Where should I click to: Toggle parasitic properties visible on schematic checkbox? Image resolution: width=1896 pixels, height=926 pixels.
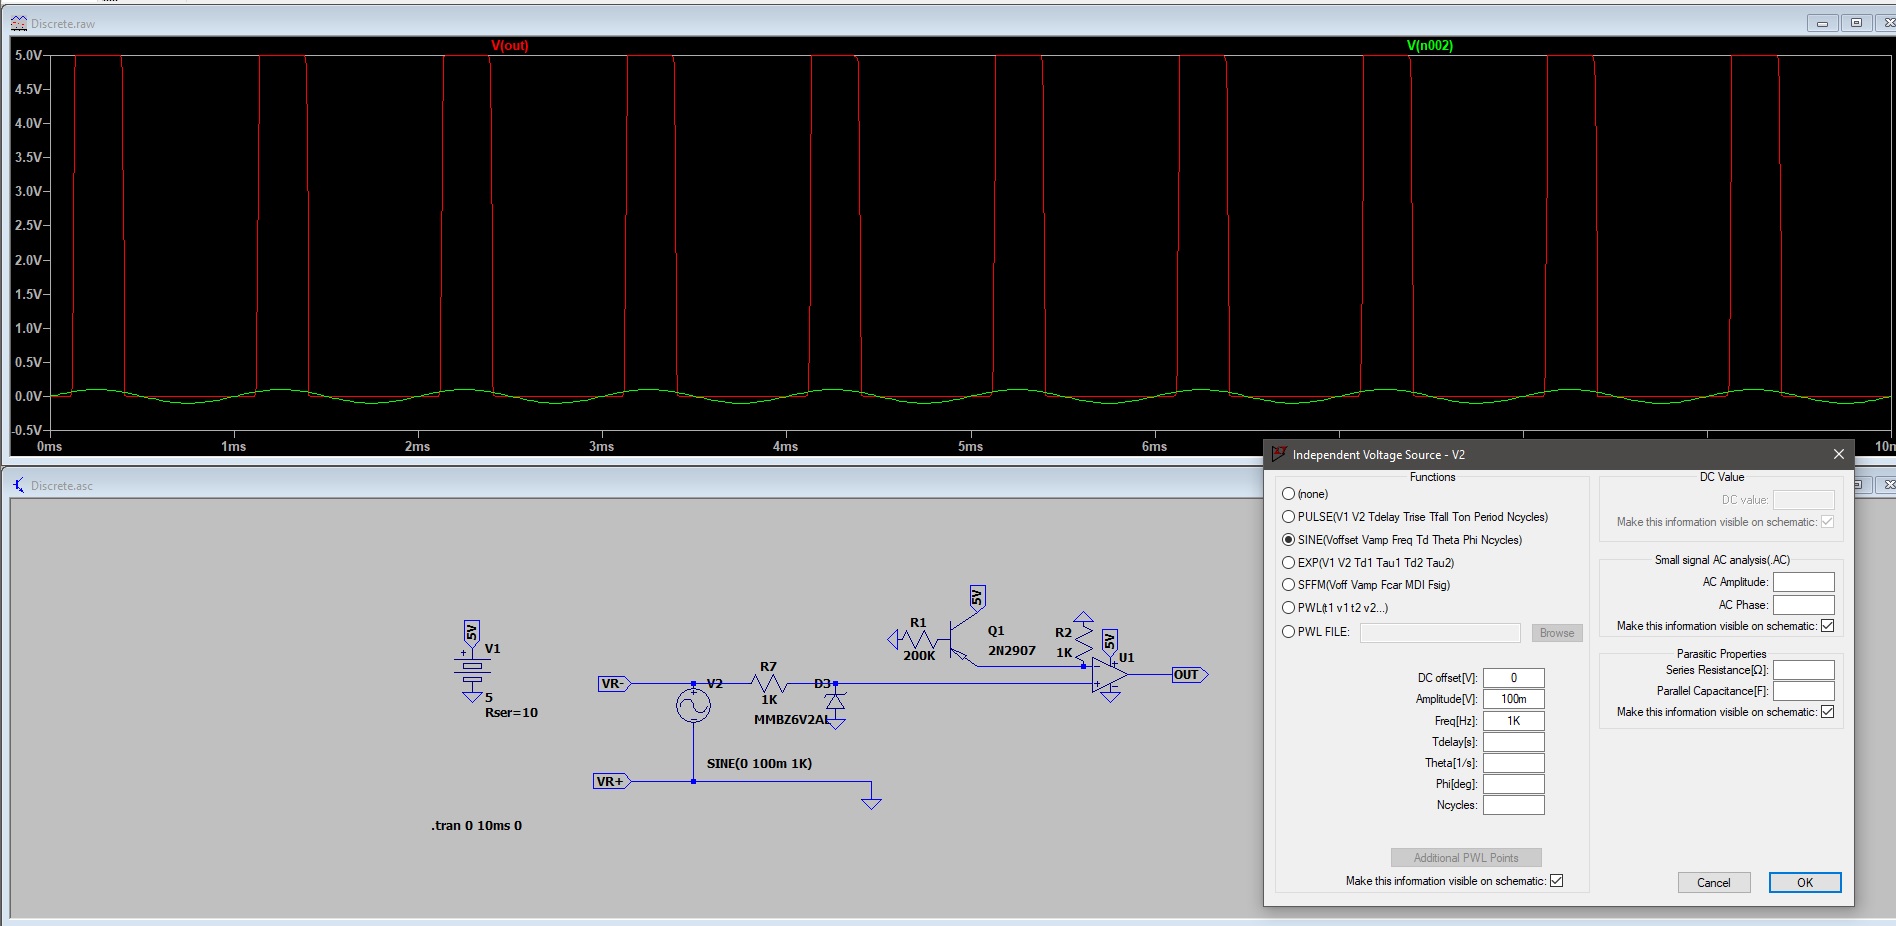pos(1827,712)
